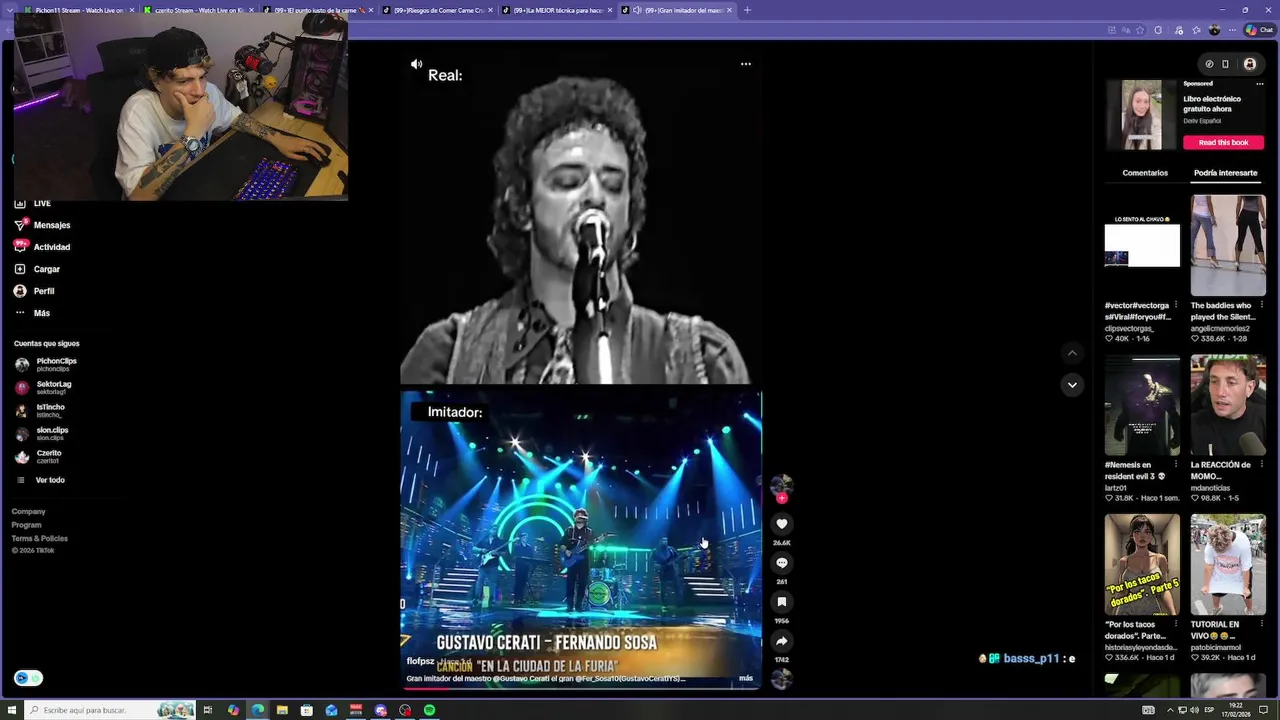Open options for #Nemesis suggestion

pyautogui.click(x=1176, y=465)
